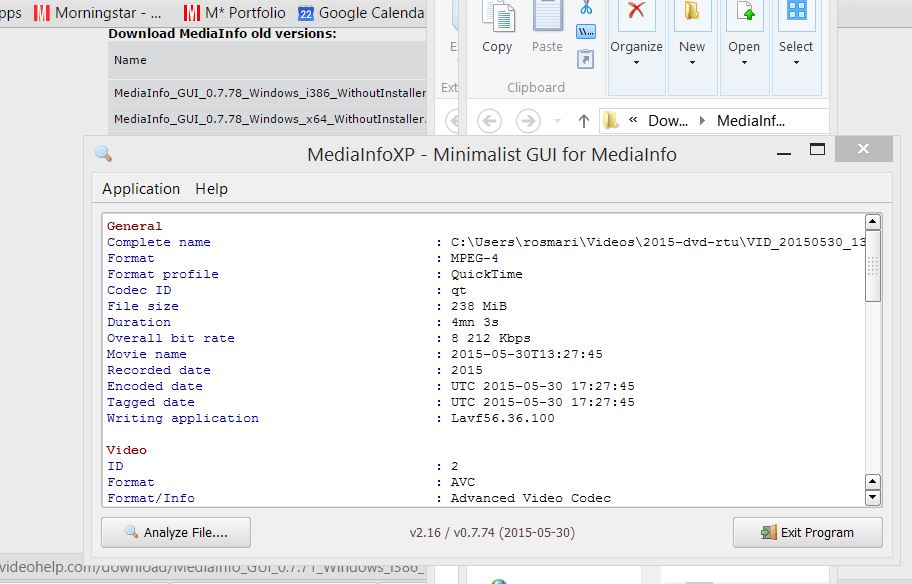Screen dimensions: 912x584
Task: Click the Copy path icon in Explorer ribbon
Action: (x=586, y=32)
